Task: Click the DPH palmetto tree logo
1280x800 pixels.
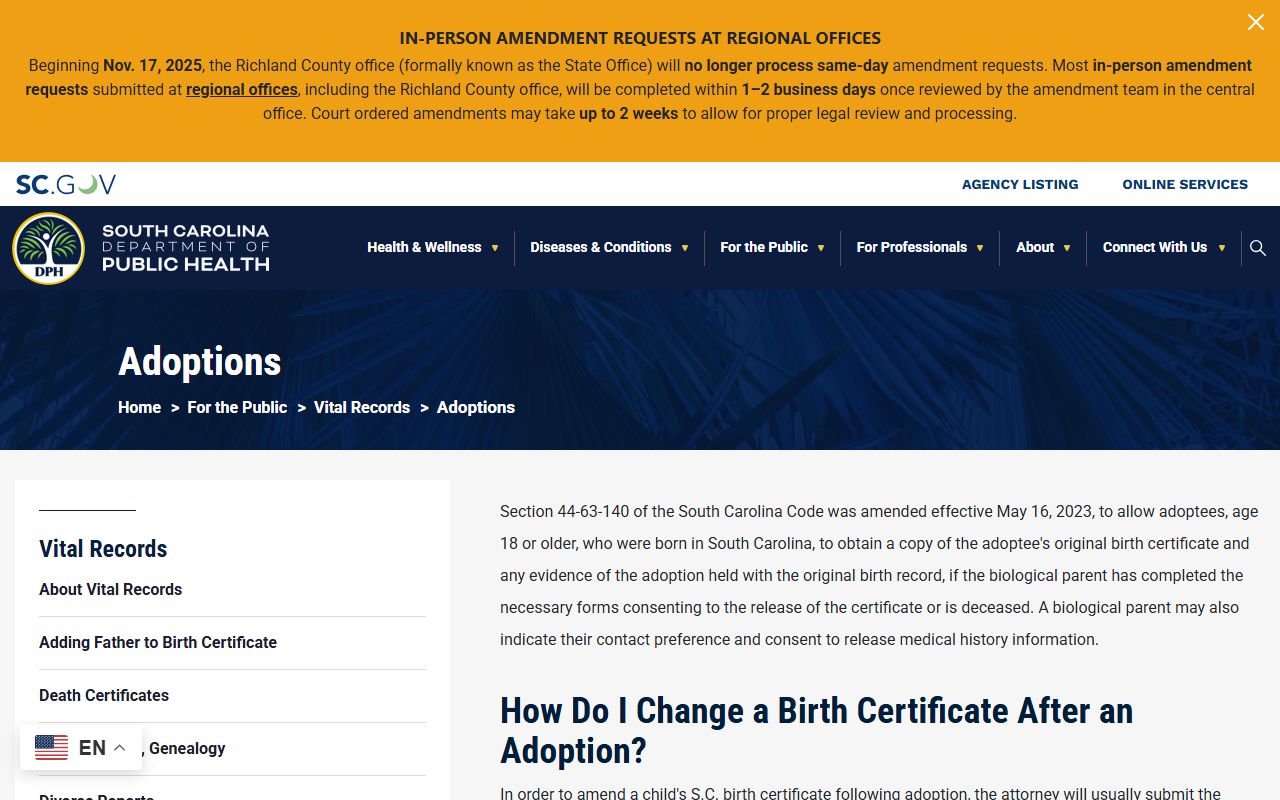Action: click(x=48, y=248)
